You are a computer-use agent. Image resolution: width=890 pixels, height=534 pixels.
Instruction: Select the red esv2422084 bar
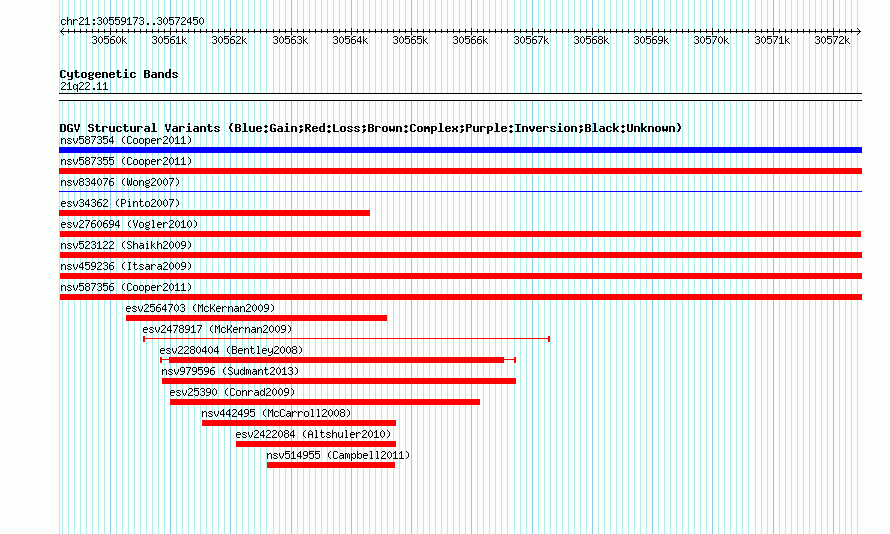tap(316, 444)
